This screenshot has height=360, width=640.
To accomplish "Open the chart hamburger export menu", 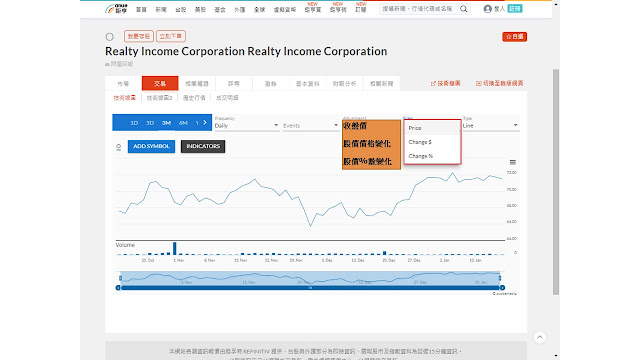I will click(x=513, y=162).
